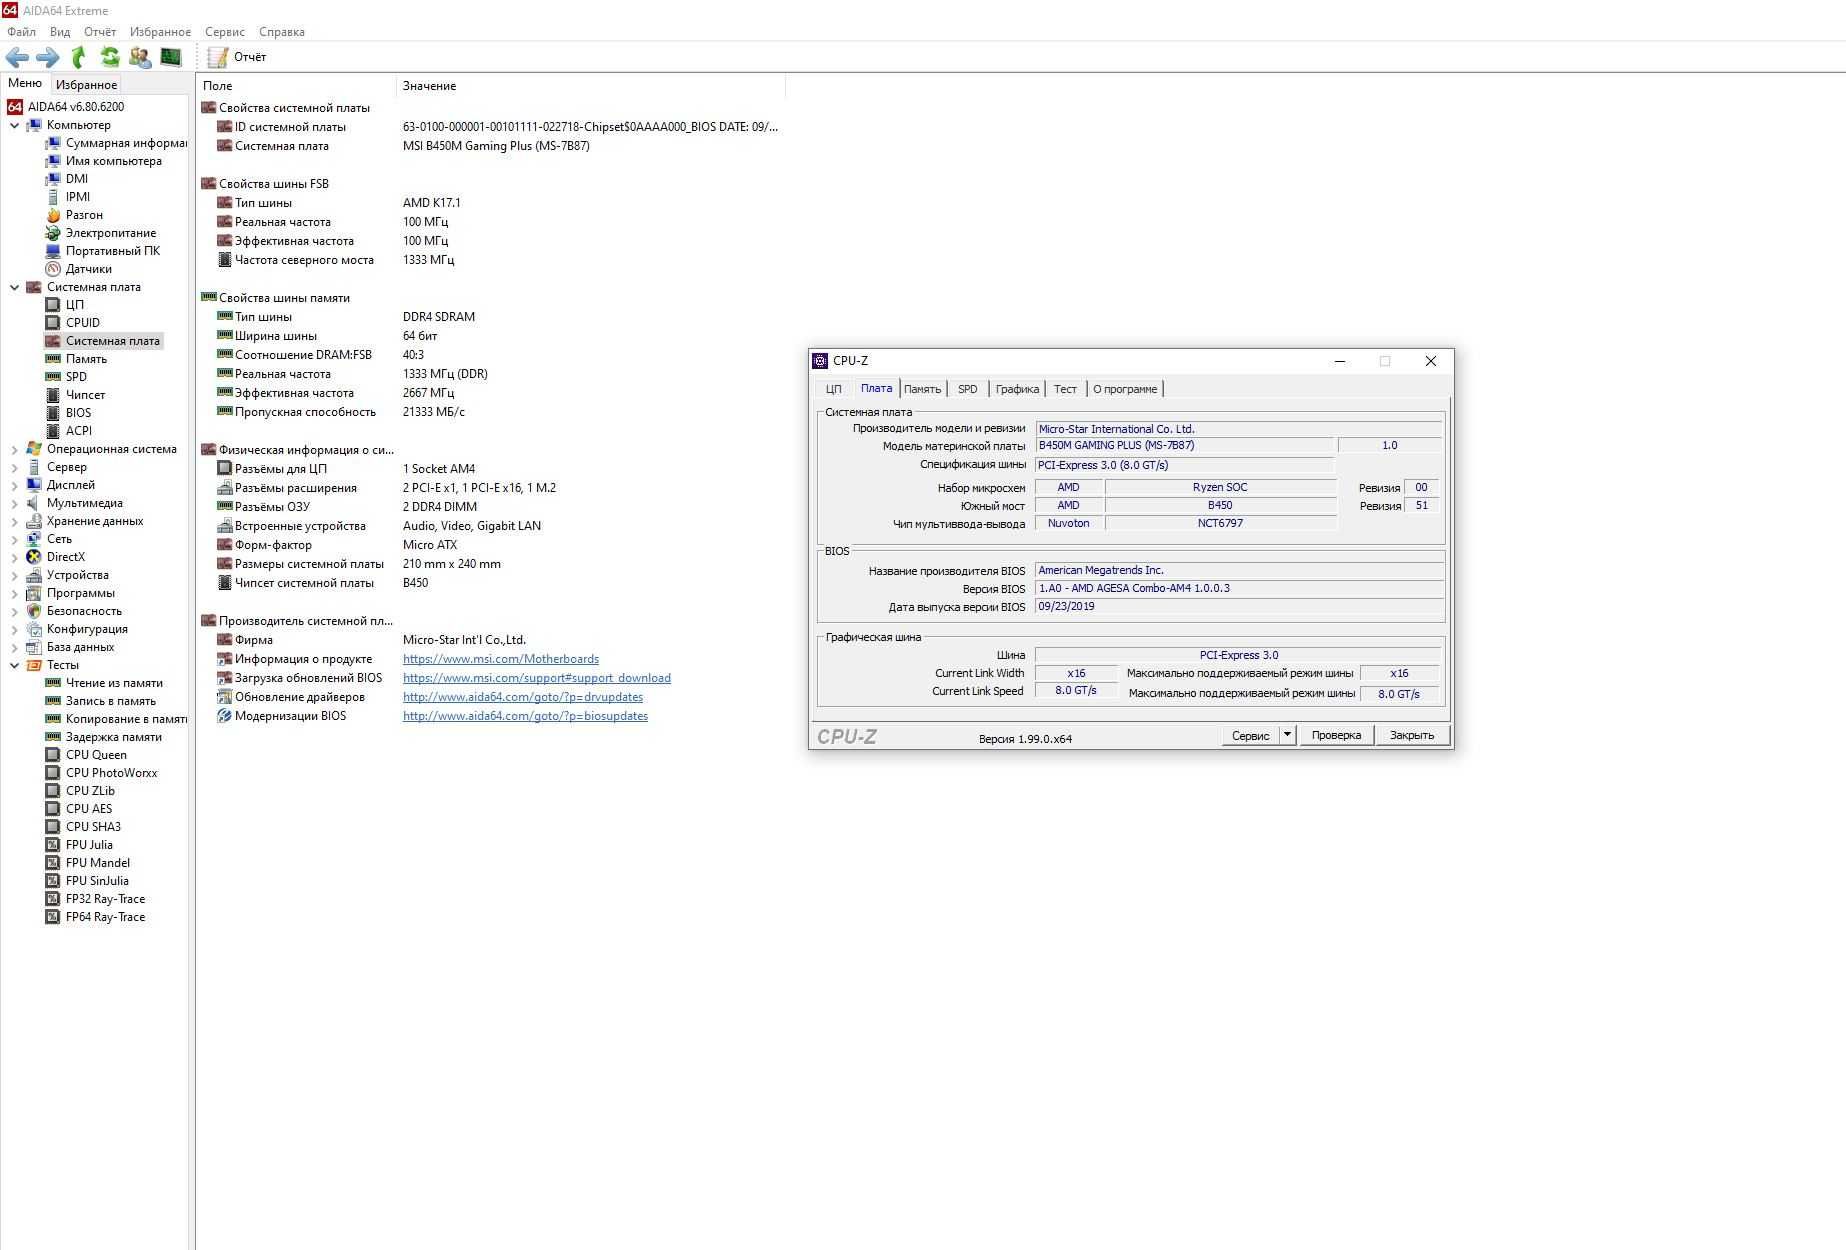Expand the Дисплей tree node
The image size is (1846, 1250).
[x=14, y=485]
